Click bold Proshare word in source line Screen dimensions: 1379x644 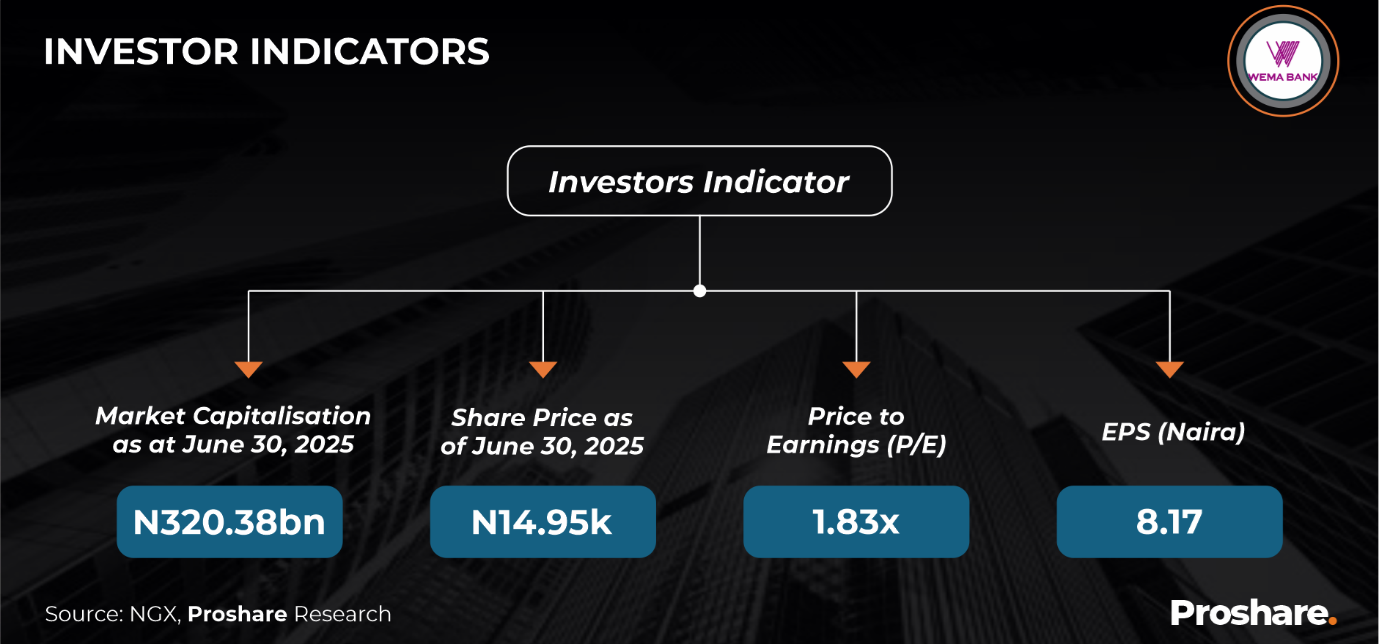coord(237,614)
